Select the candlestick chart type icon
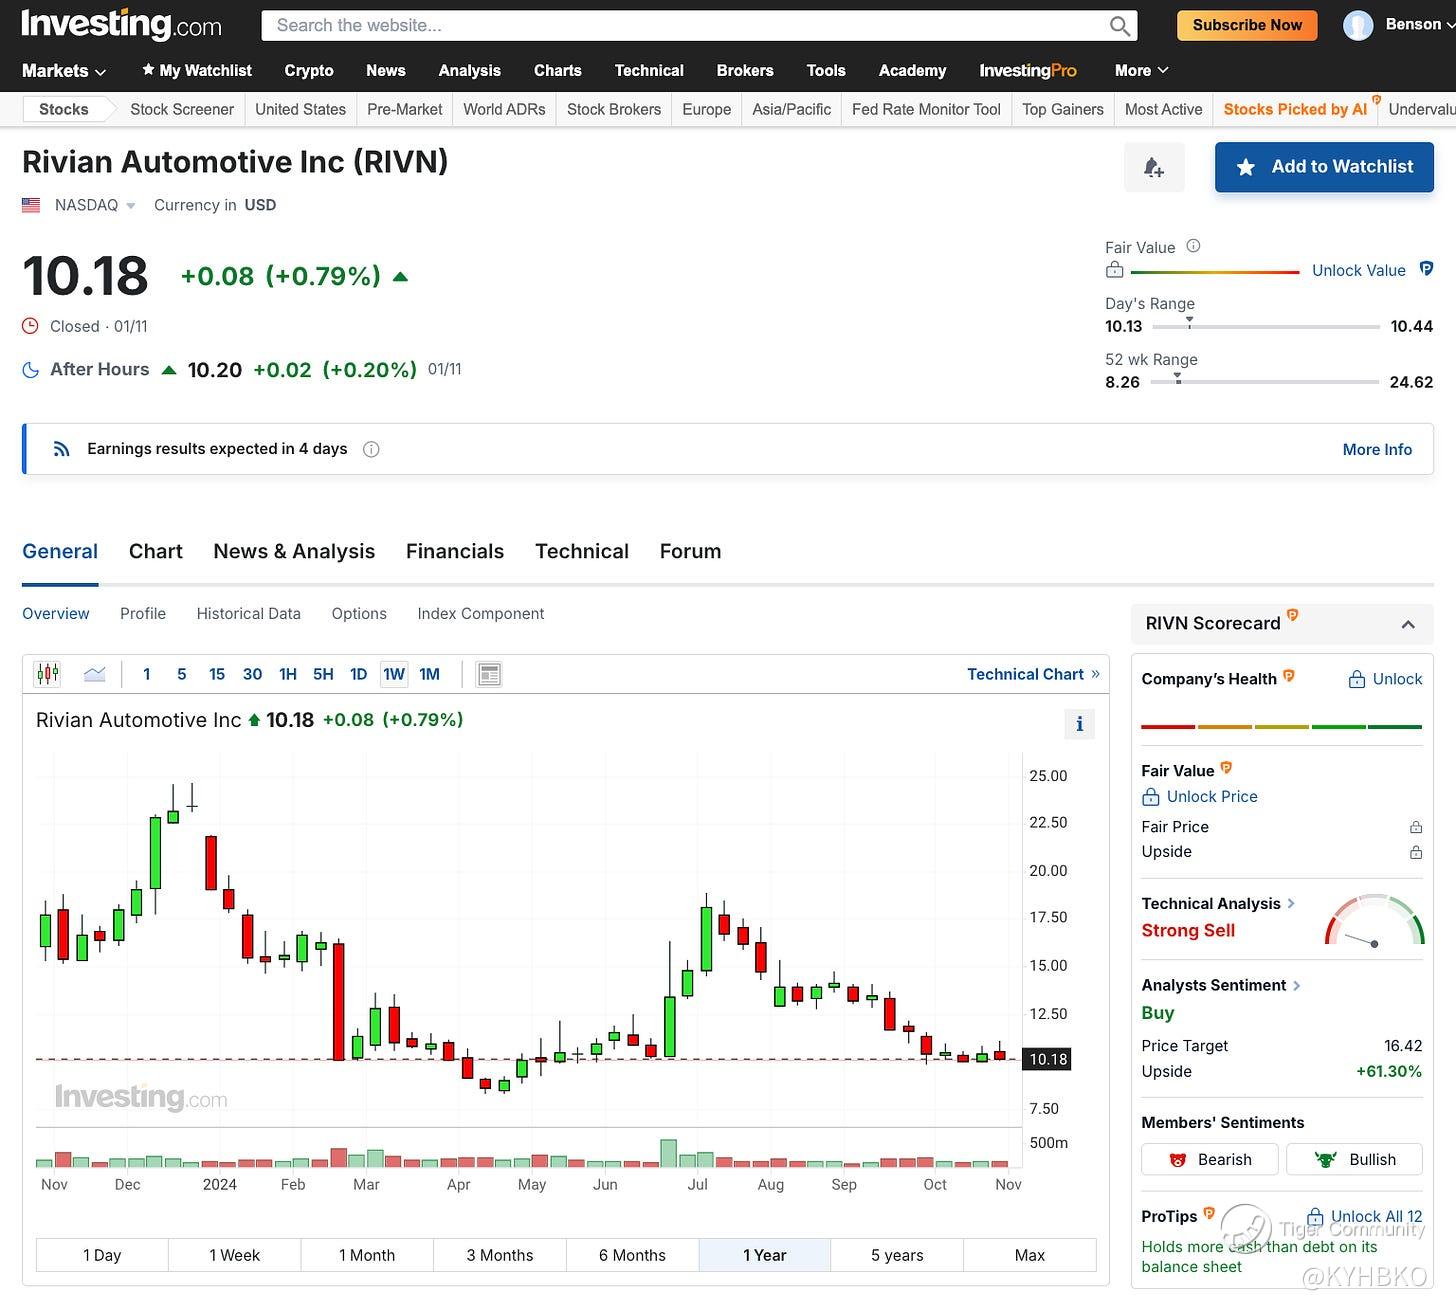 (47, 674)
